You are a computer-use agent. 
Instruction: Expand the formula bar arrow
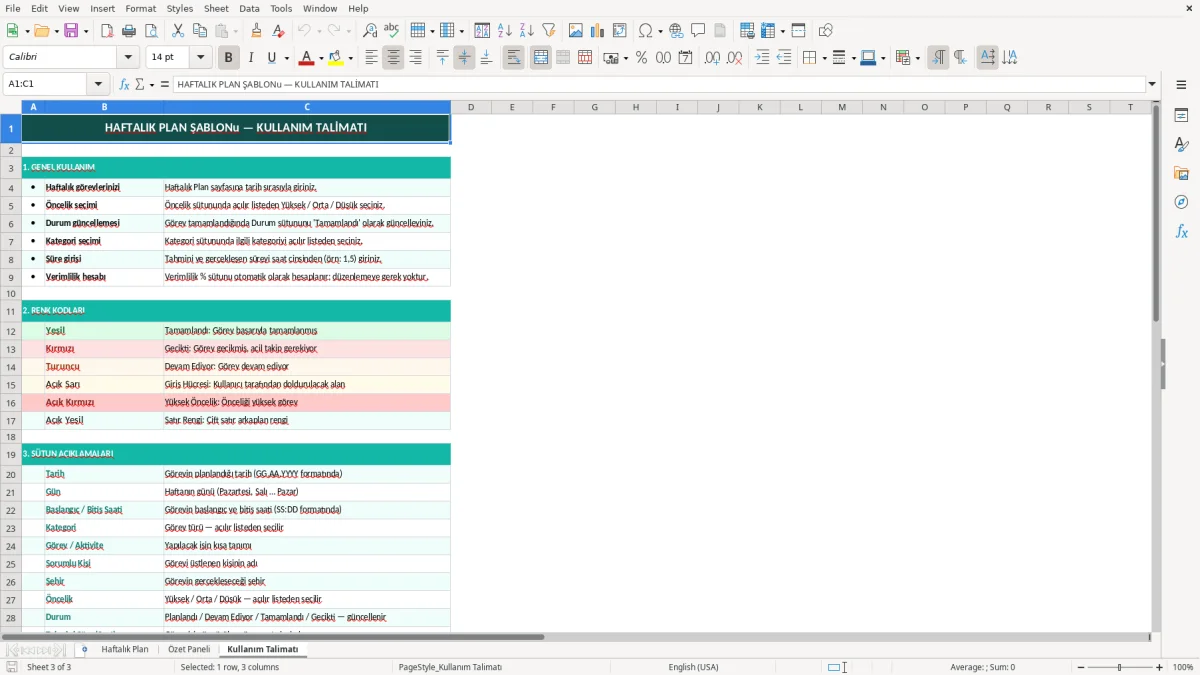pyautogui.click(x=1152, y=84)
